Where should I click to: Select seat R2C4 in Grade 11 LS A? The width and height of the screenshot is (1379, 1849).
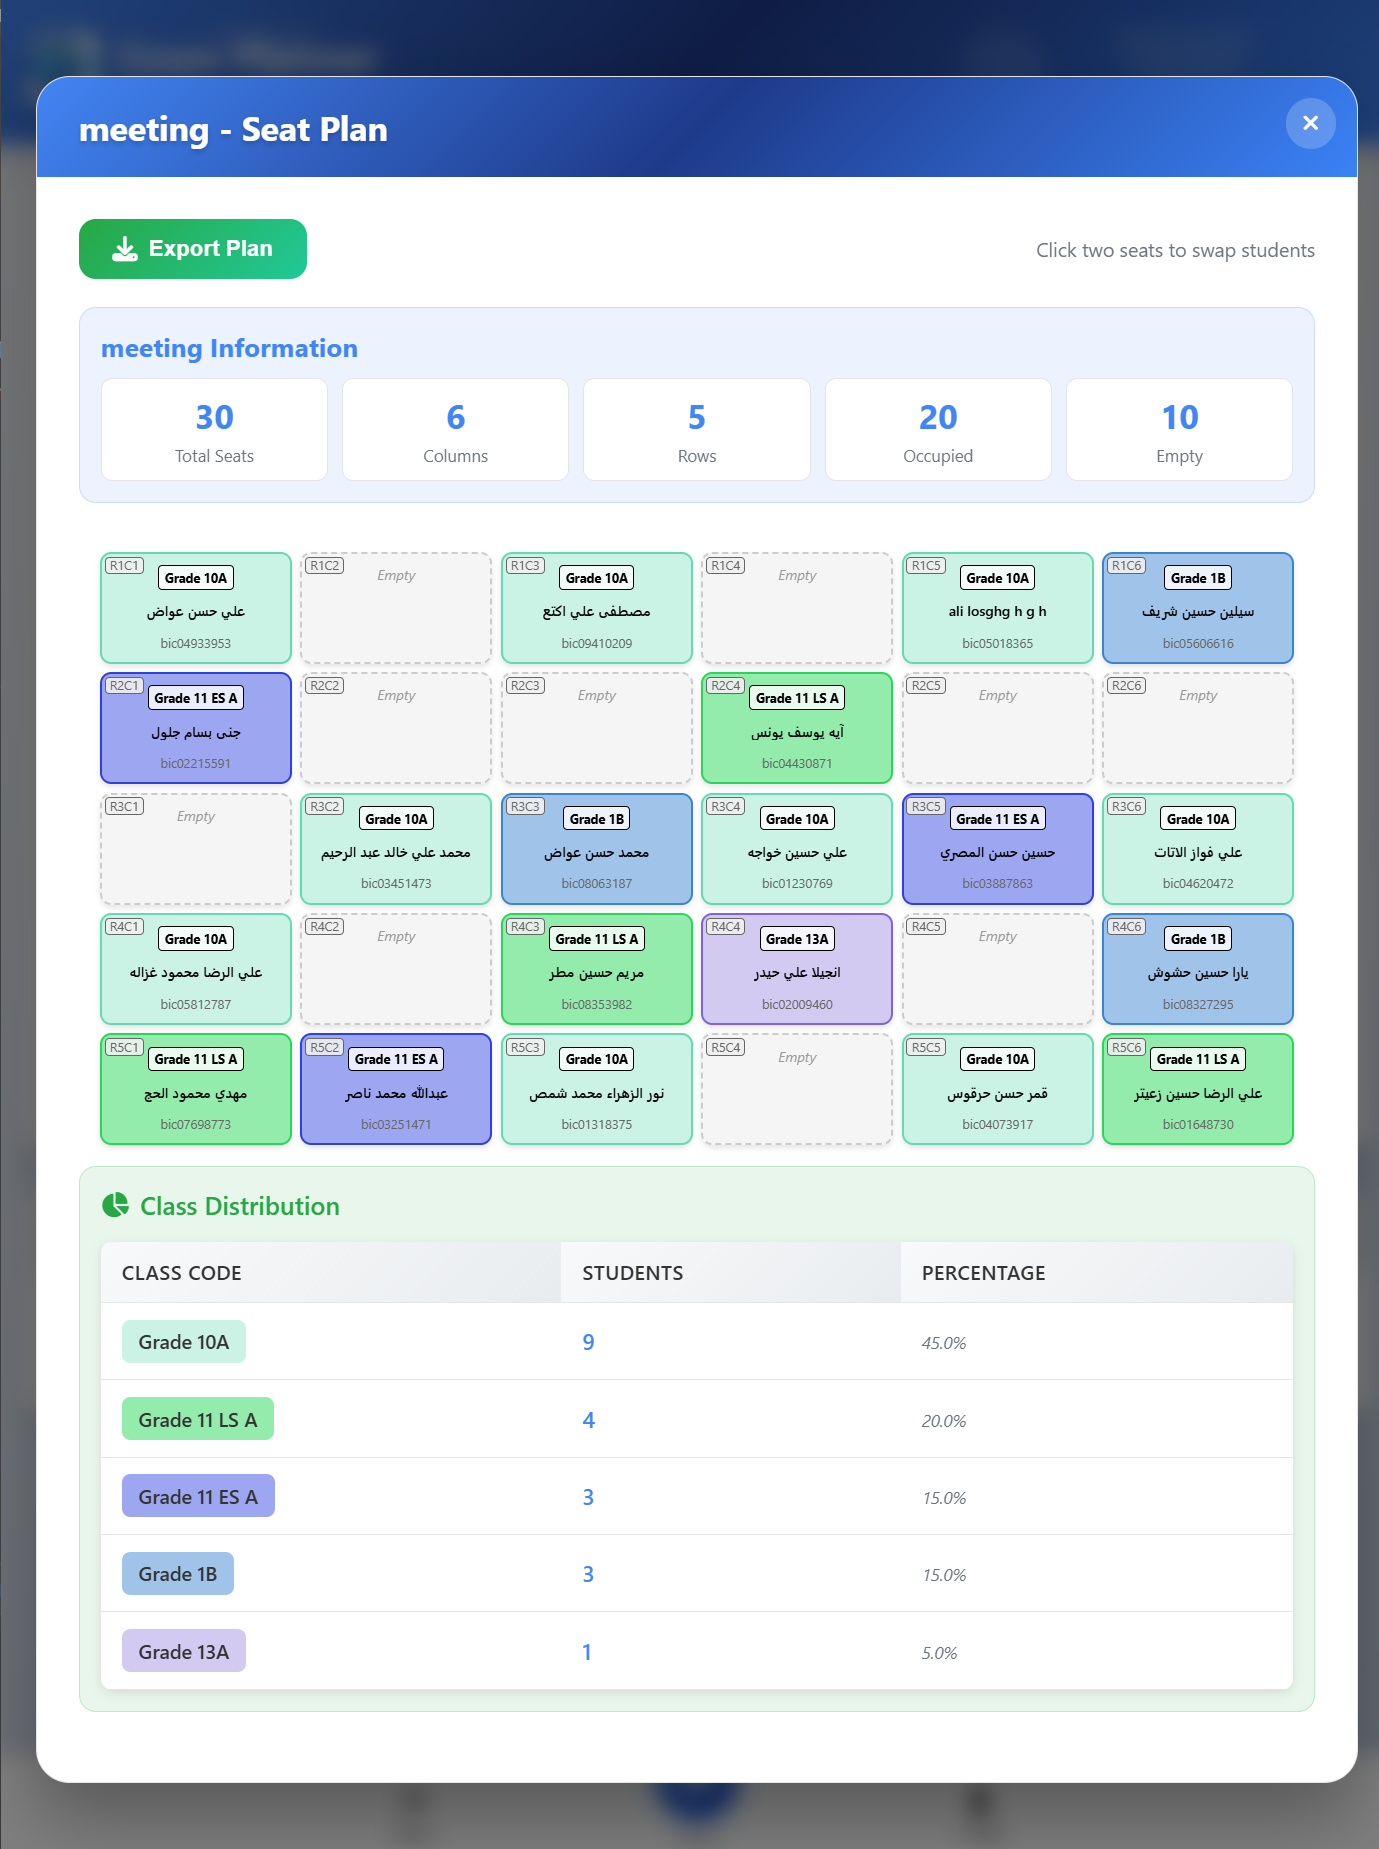797,728
